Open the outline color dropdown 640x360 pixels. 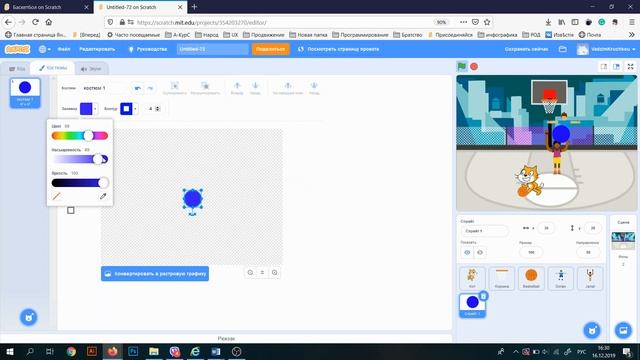[135, 109]
